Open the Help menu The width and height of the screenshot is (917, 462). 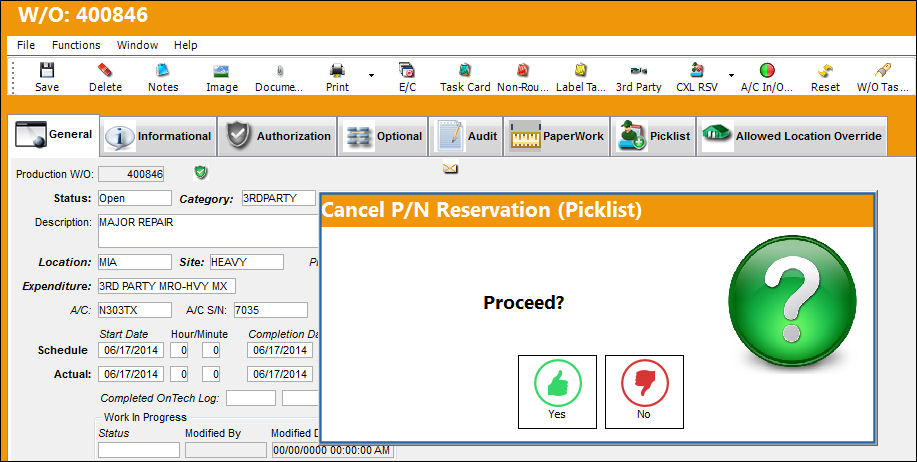[x=185, y=45]
